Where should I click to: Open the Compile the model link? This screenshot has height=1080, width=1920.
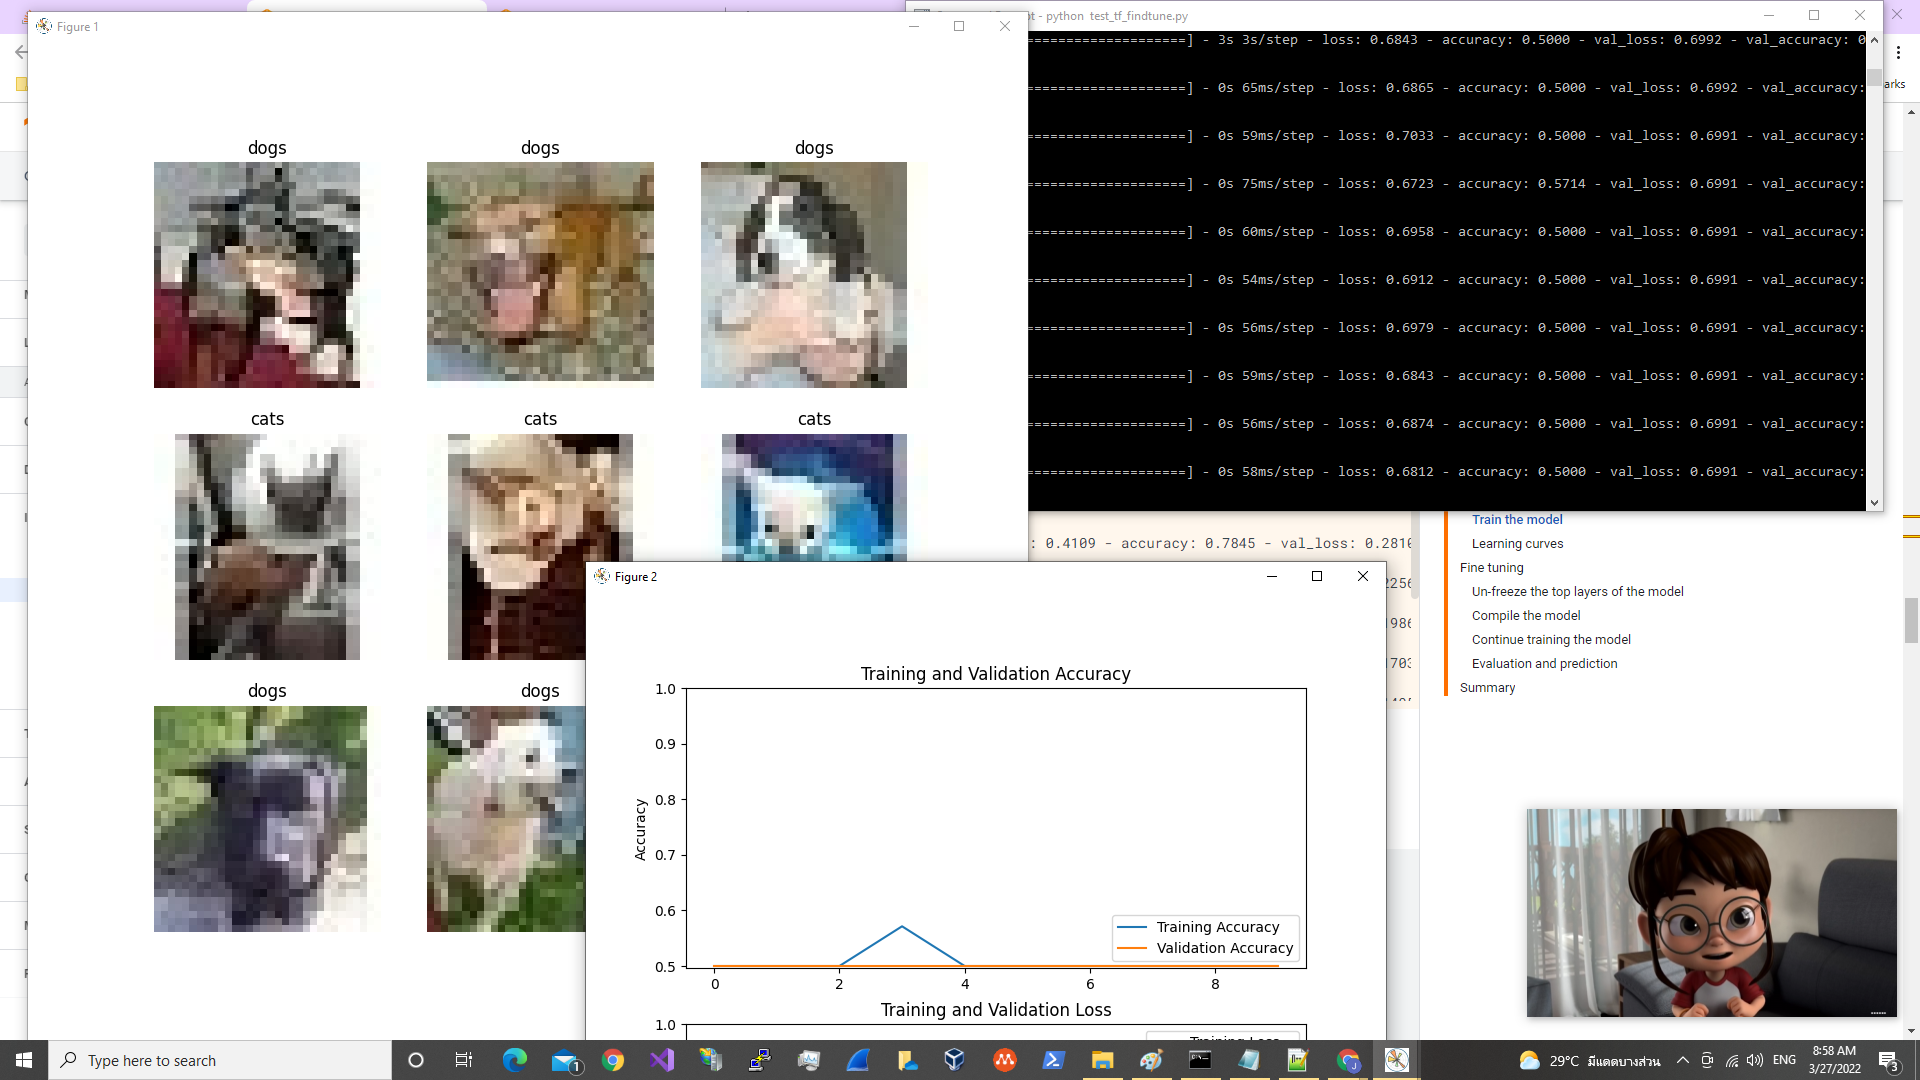[x=1525, y=615]
